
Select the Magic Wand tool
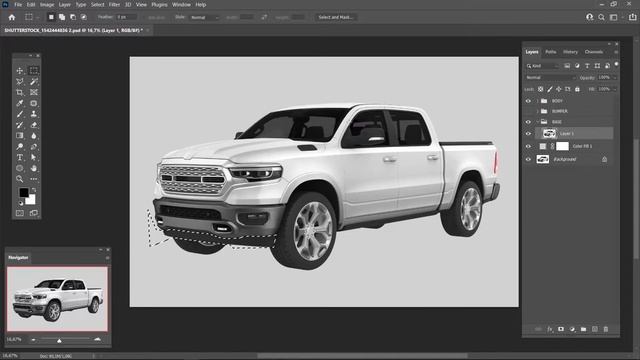coord(33,82)
